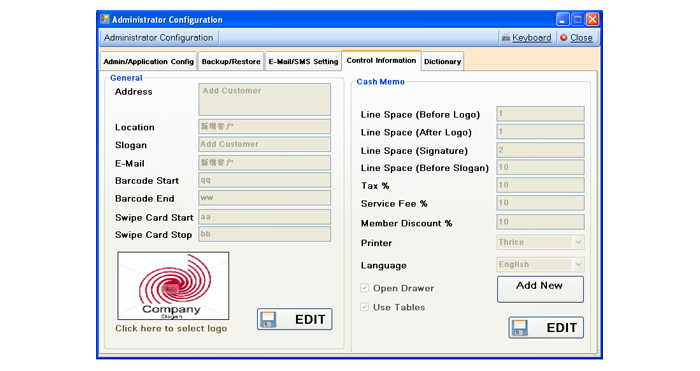This screenshot has height=371, width=700.
Task: Open the Printer dropdown
Action: 579,242
